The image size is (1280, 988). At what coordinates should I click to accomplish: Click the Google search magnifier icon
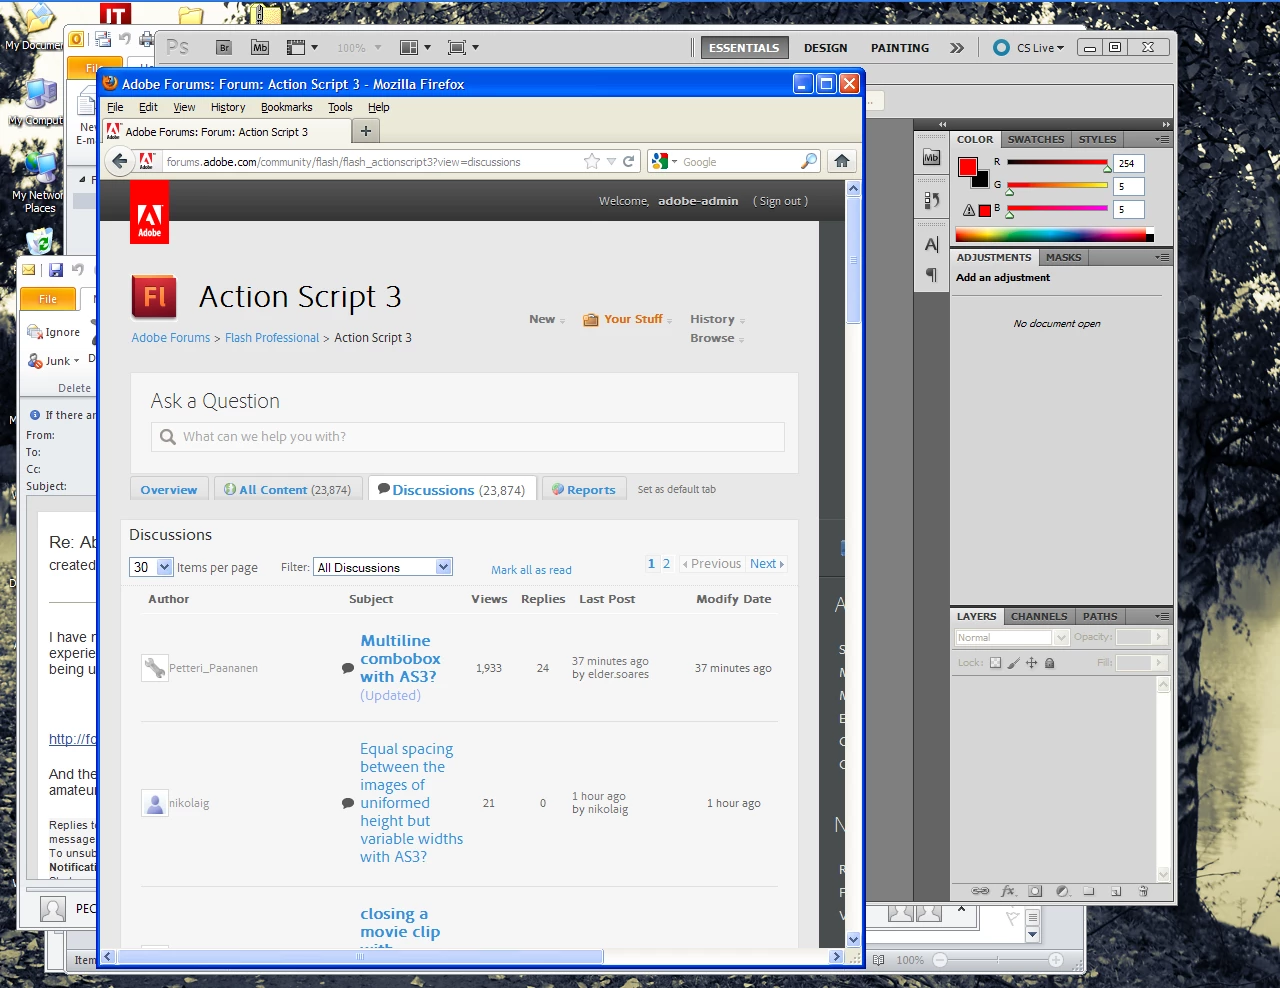tap(809, 161)
